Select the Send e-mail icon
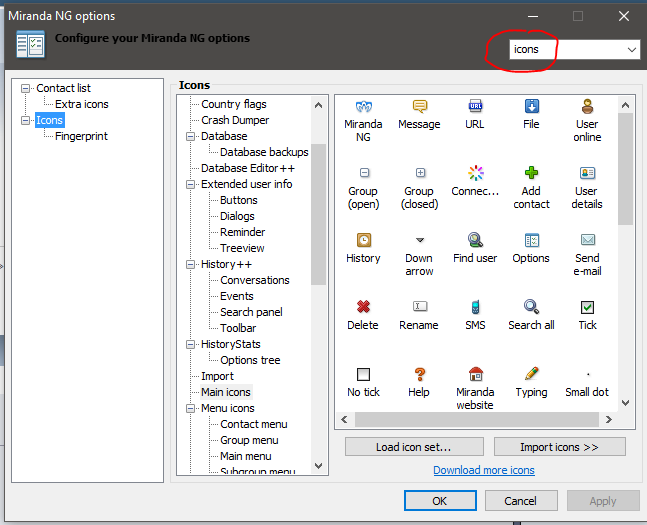The height and width of the screenshot is (525, 647). (588, 240)
